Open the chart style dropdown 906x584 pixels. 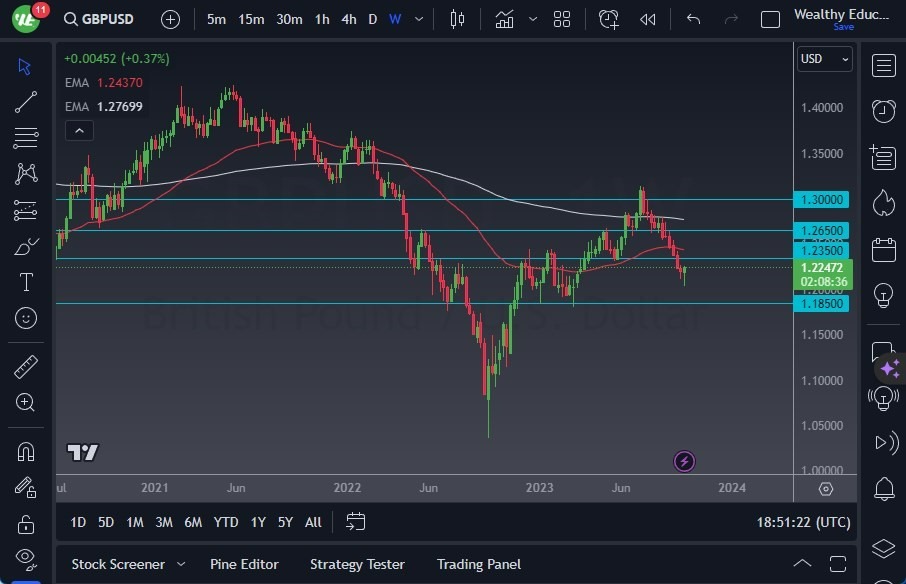pyautogui.click(x=533, y=19)
